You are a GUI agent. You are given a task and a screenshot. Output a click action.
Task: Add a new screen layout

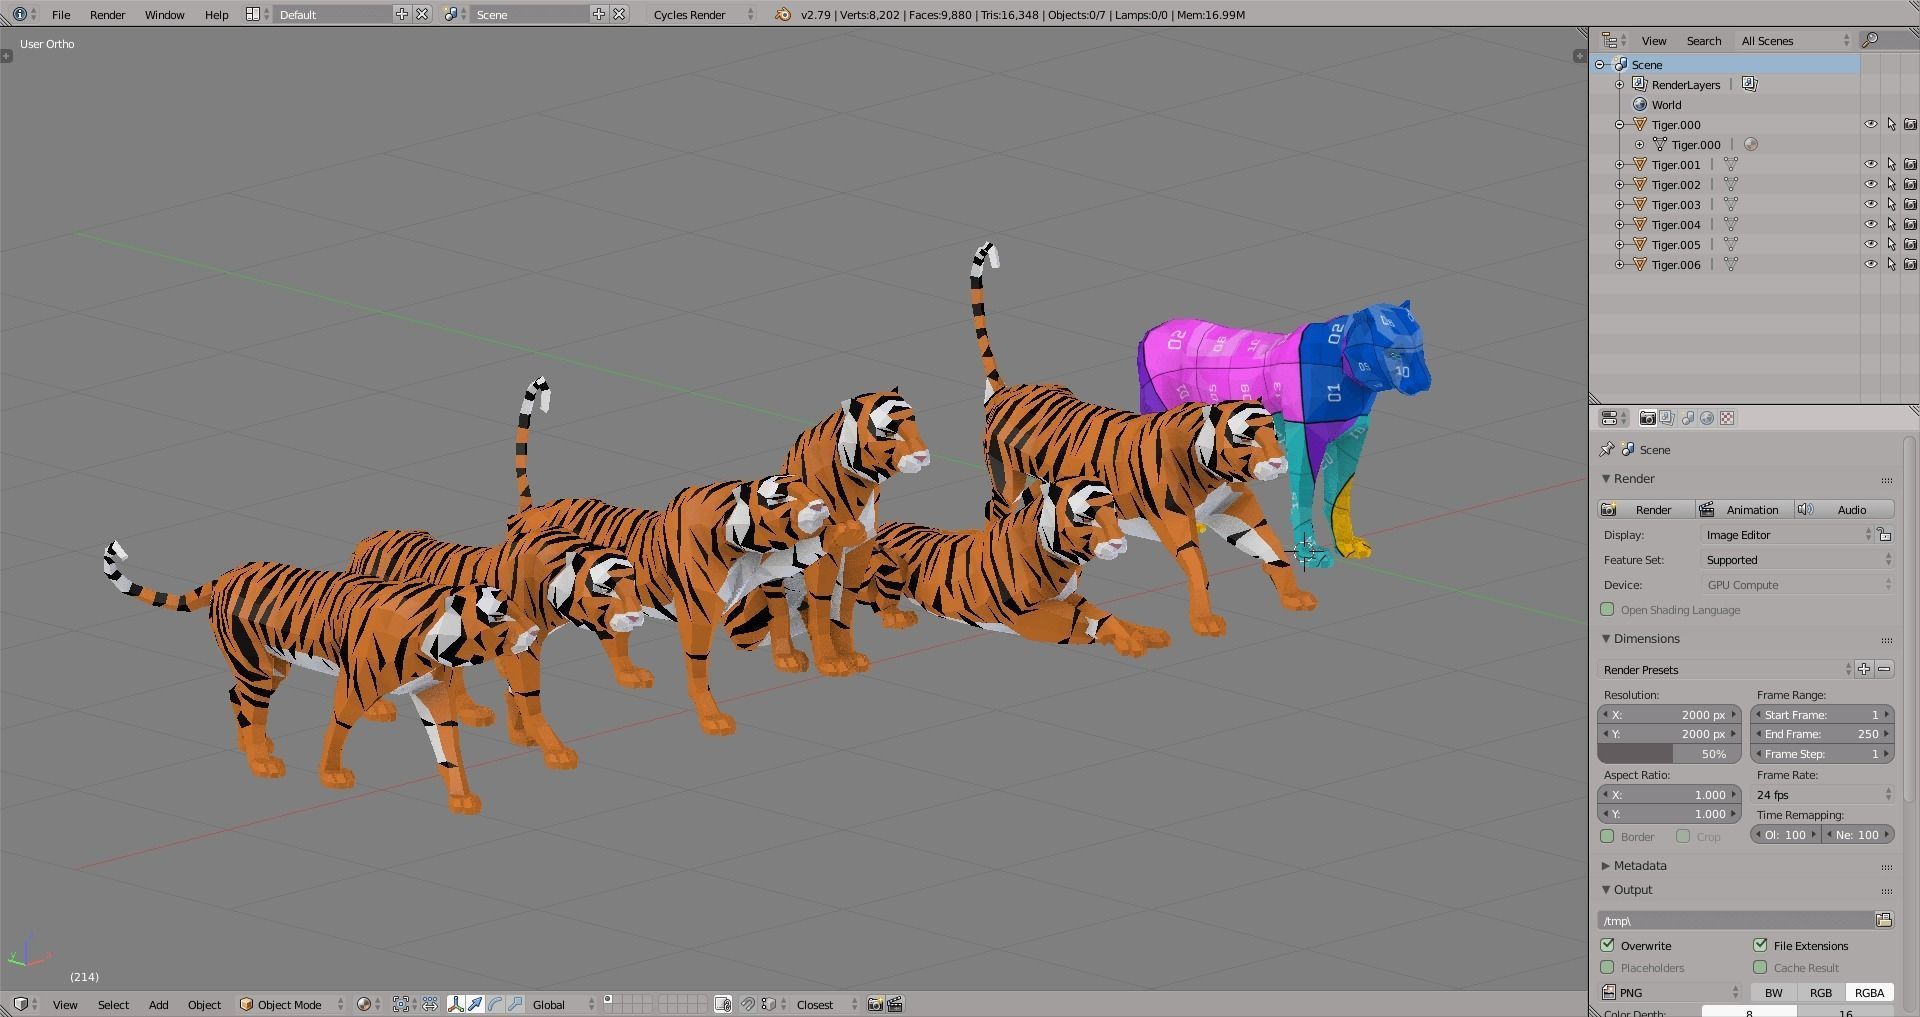[401, 14]
